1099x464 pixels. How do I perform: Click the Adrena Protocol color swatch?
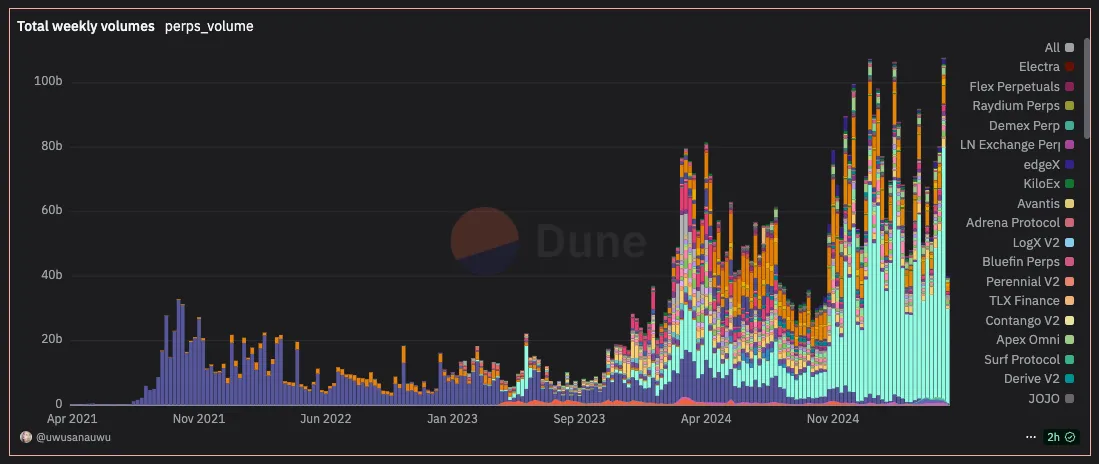pyautogui.click(x=1070, y=223)
